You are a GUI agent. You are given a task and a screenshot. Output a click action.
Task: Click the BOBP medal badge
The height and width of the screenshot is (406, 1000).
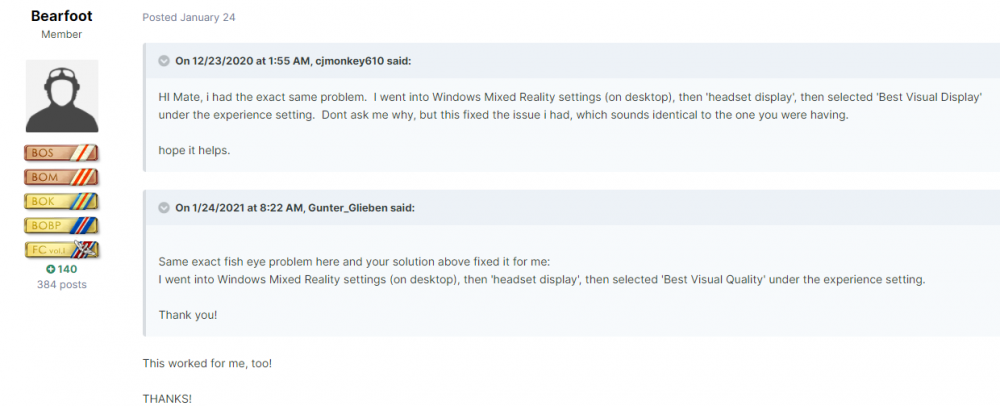[x=62, y=225]
